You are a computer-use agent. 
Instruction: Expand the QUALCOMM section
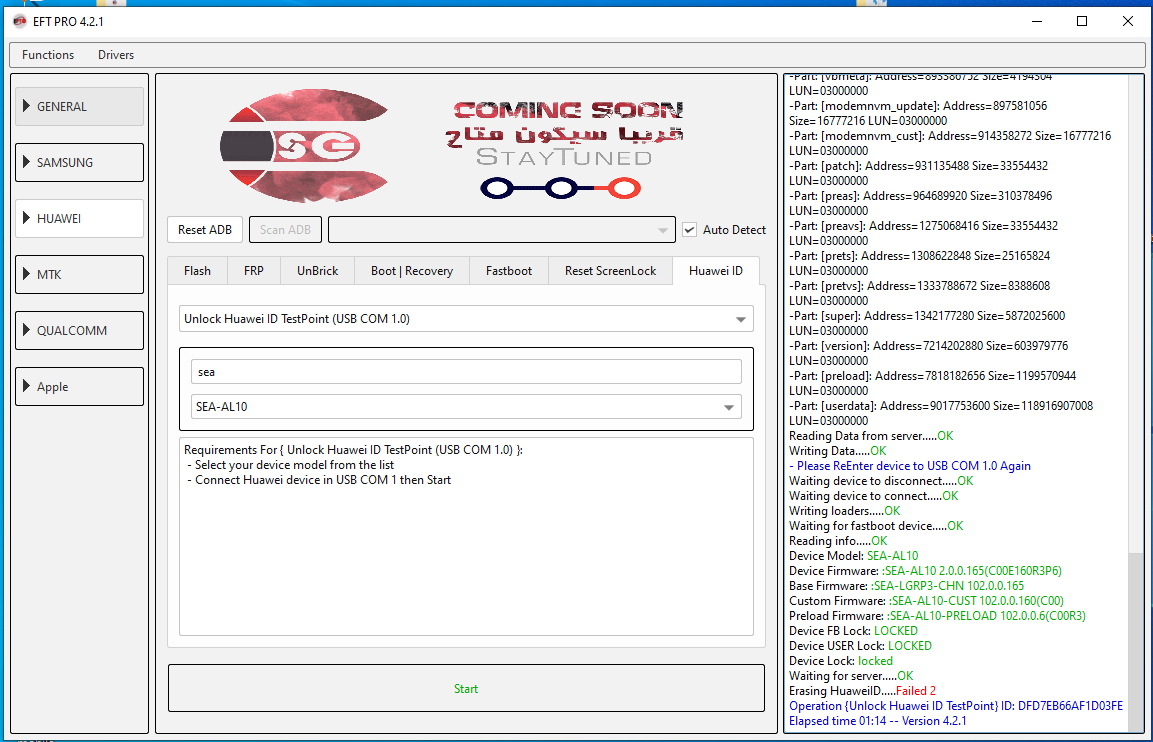[x=79, y=330]
